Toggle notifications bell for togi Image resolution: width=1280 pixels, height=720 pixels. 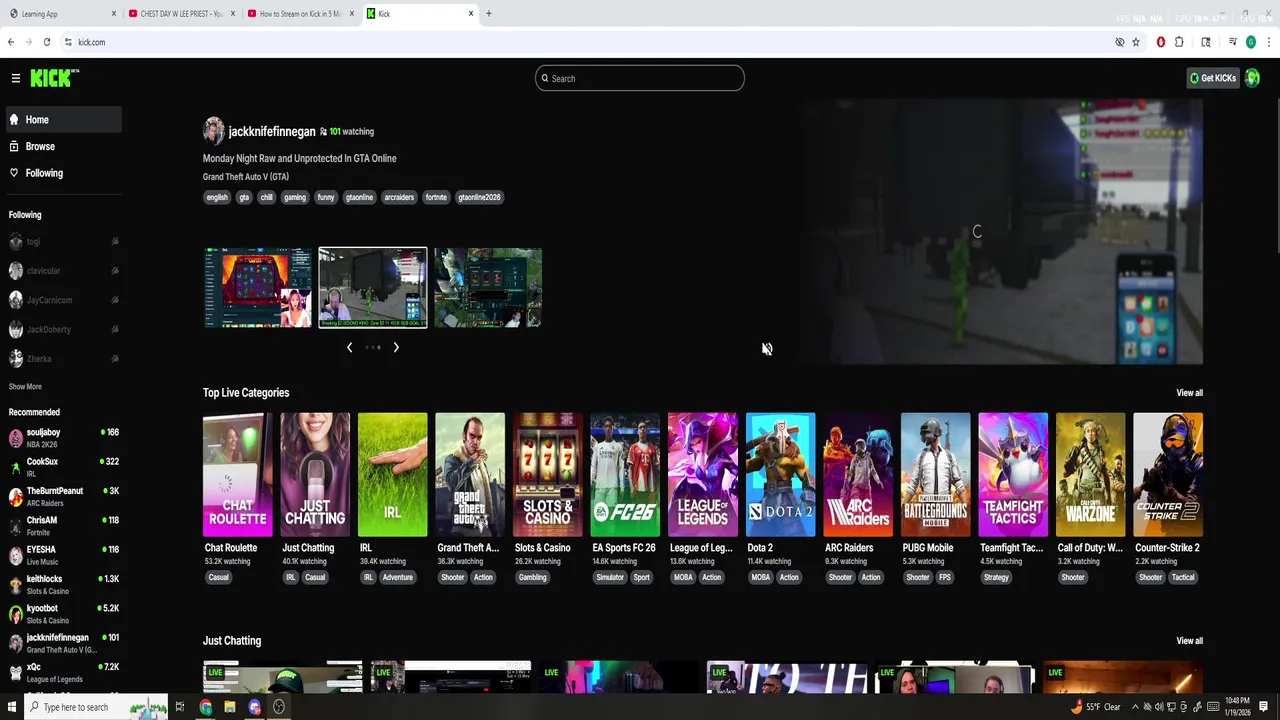pyautogui.click(x=115, y=242)
